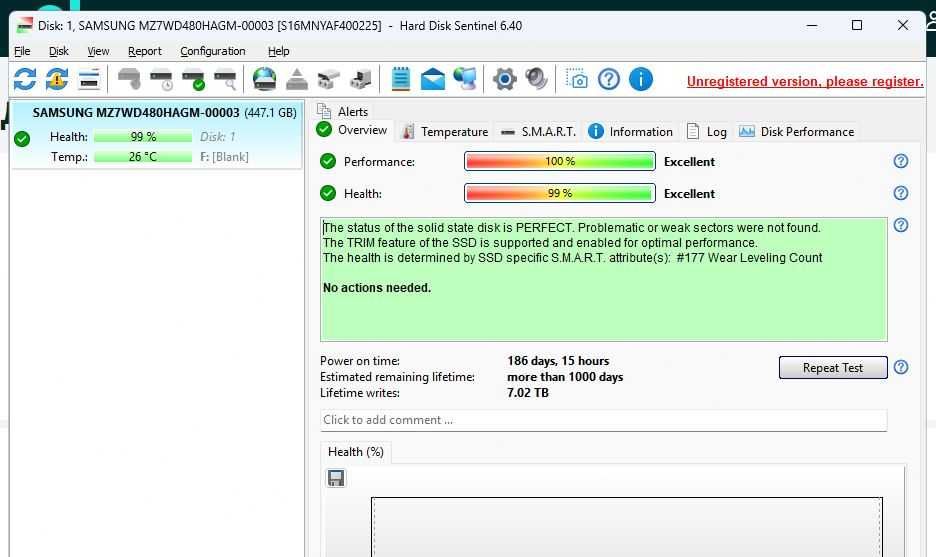936x557 pixels.
Task: Click disk icon with magnifying glass
Action: [x=226, y=79]
